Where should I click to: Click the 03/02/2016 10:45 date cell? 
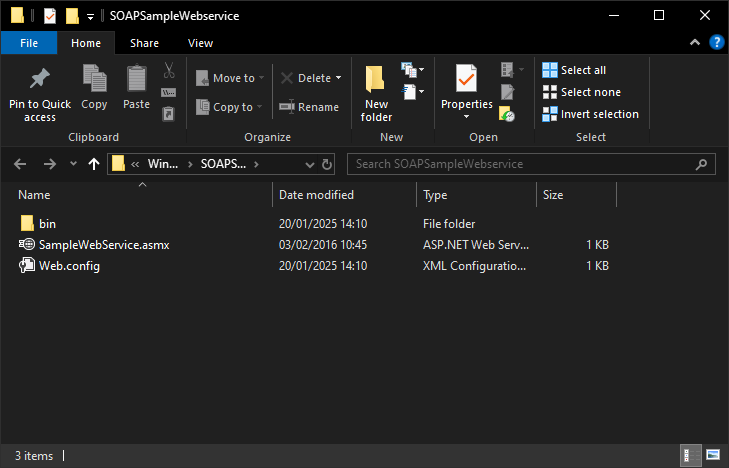pyautogui.click(x=323, y=245)
